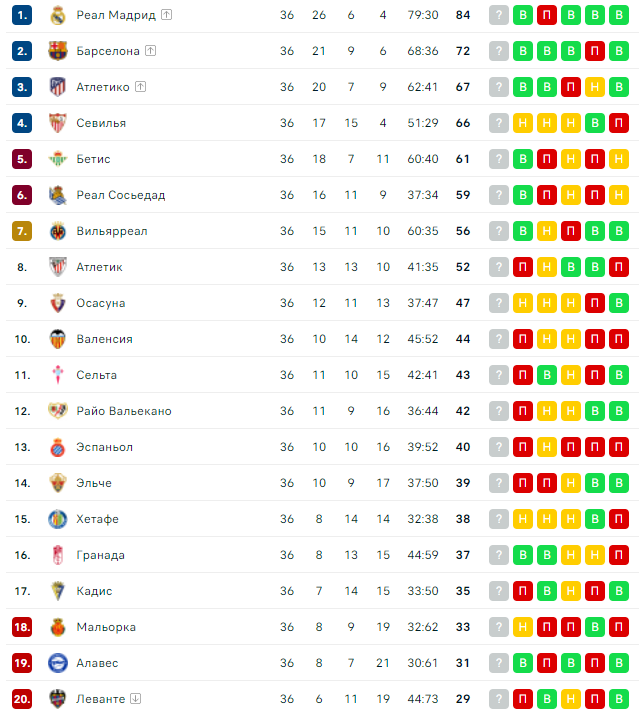Click the grey upcoming-match badge for Барселона

click(499, 51)
